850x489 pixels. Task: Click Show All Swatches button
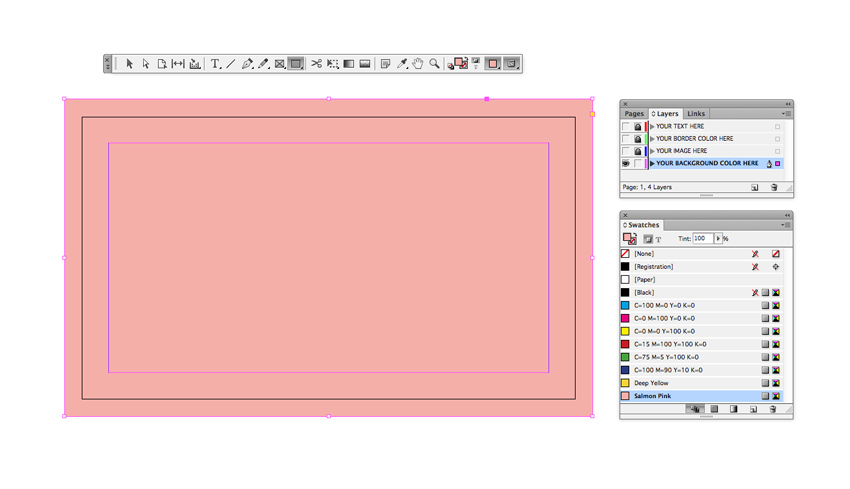click(695, 409)
